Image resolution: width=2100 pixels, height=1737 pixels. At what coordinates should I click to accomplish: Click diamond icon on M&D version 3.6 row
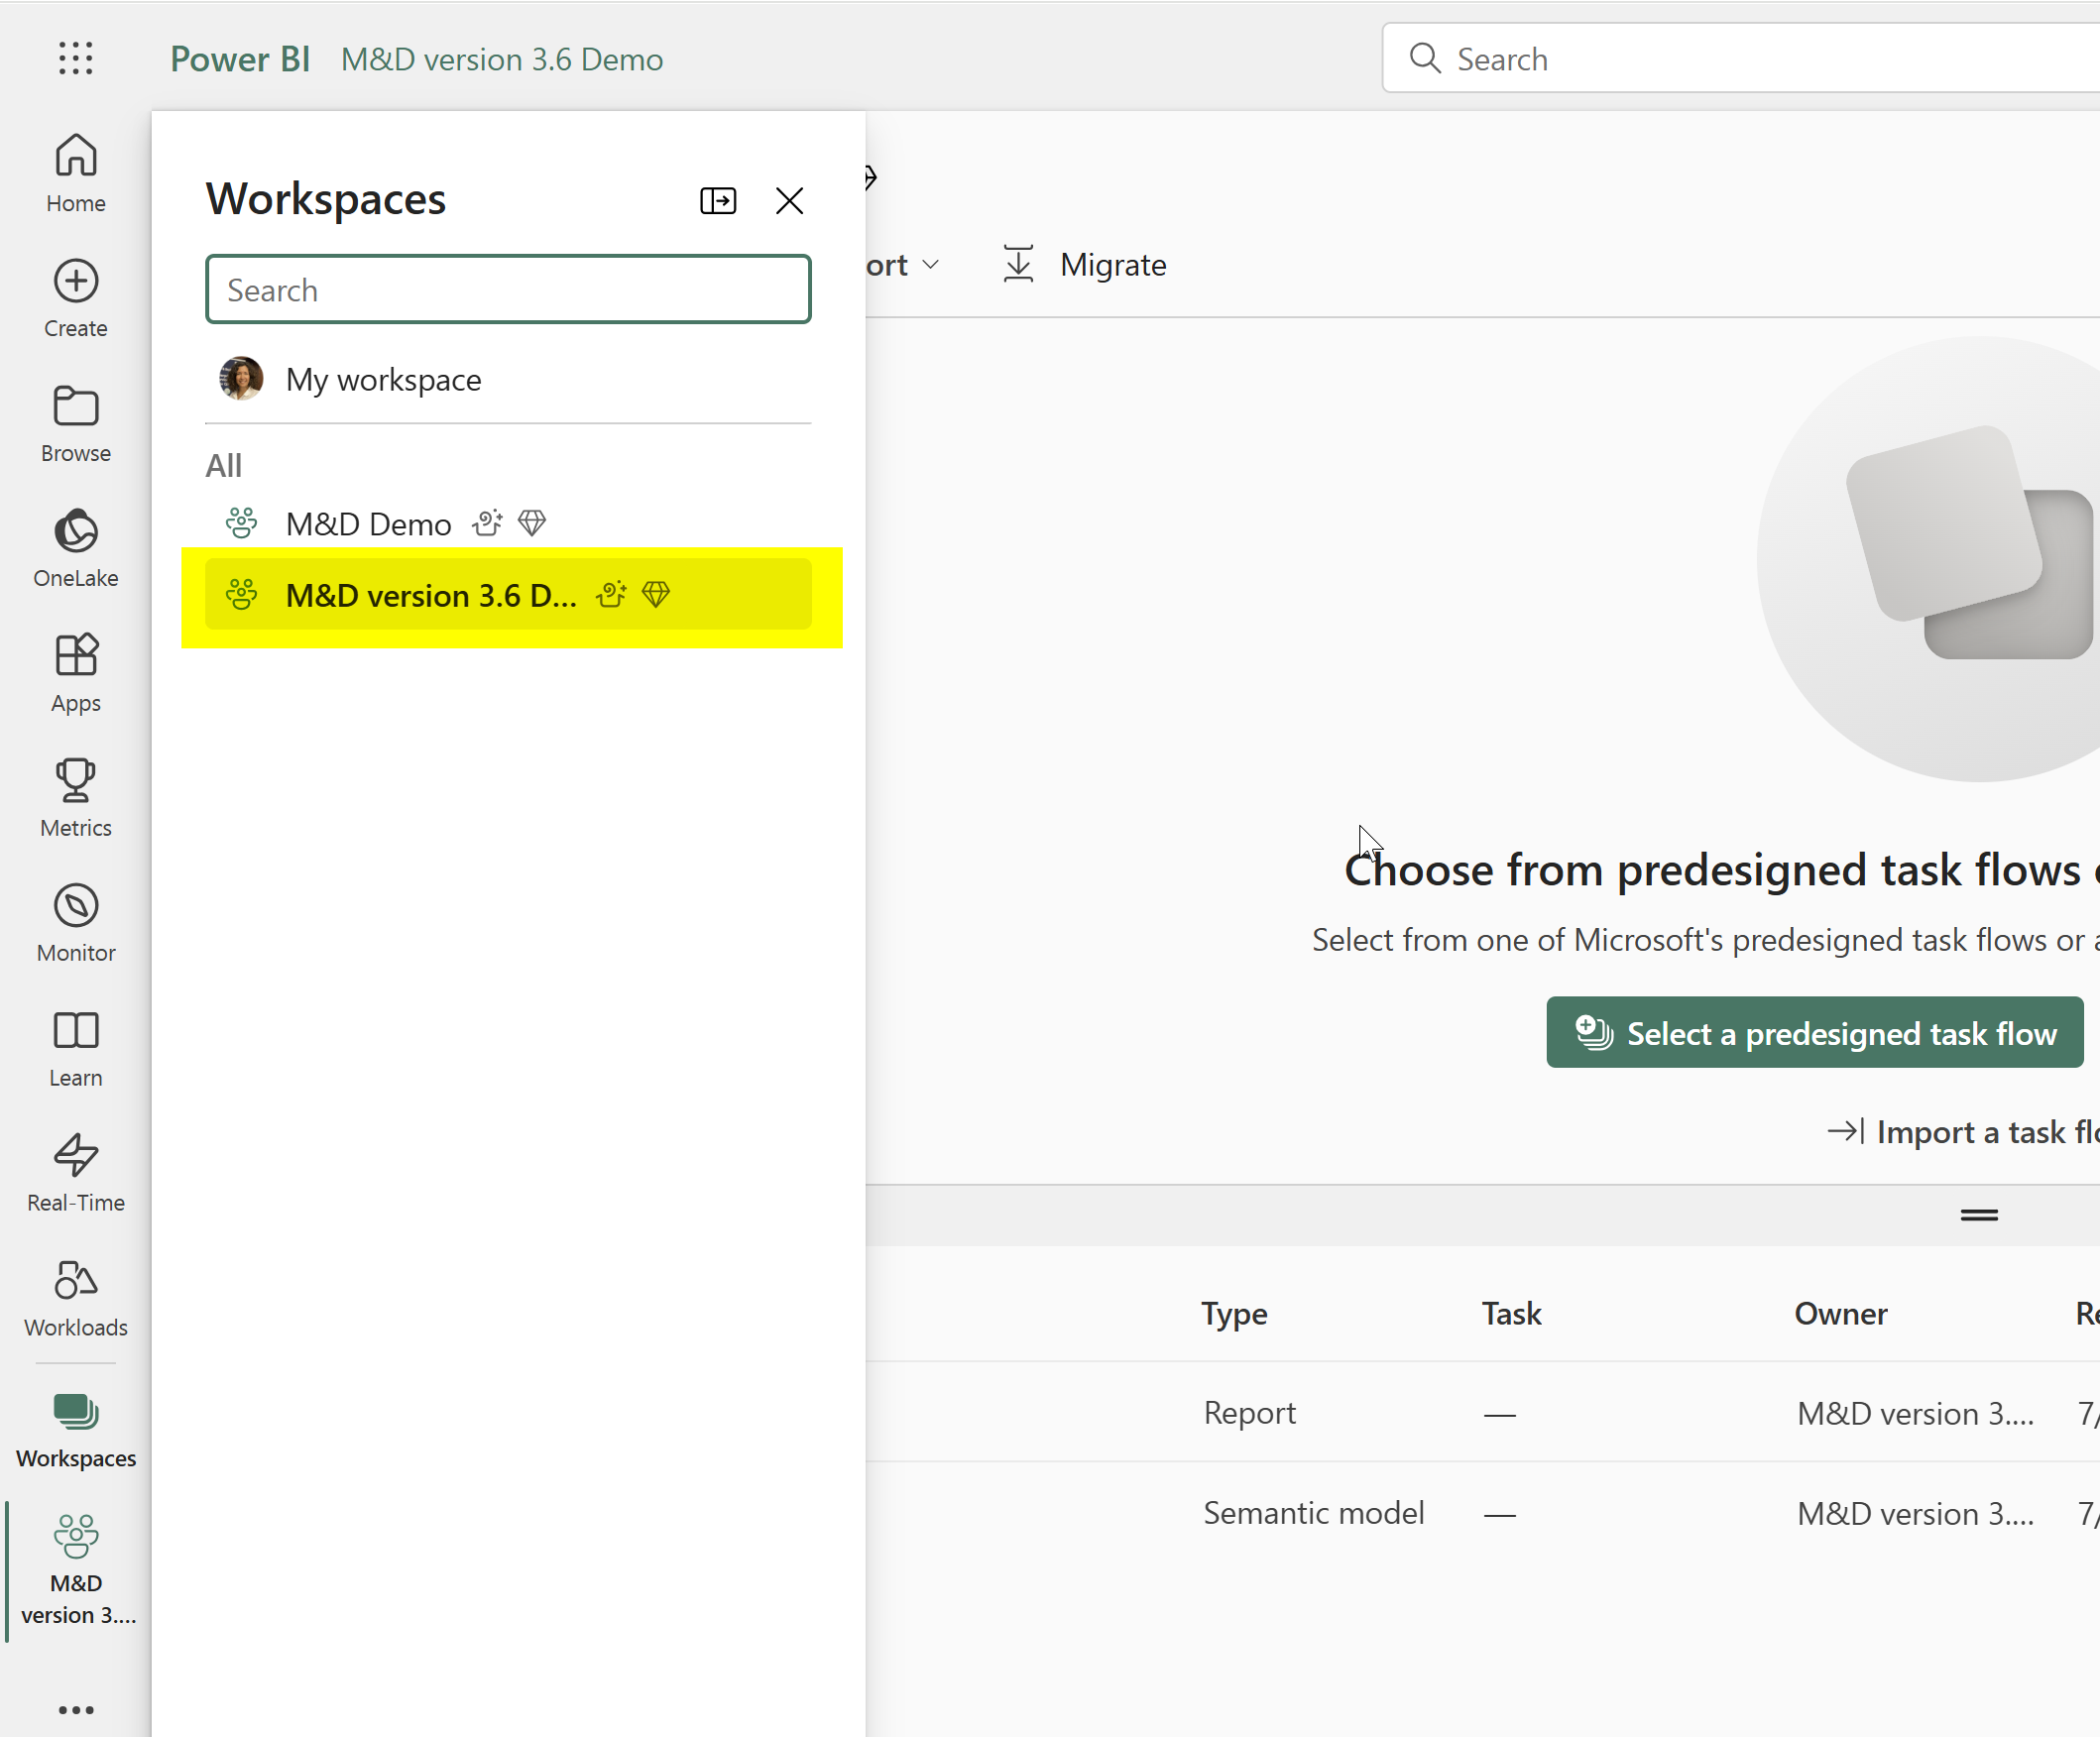pos(656,594)
